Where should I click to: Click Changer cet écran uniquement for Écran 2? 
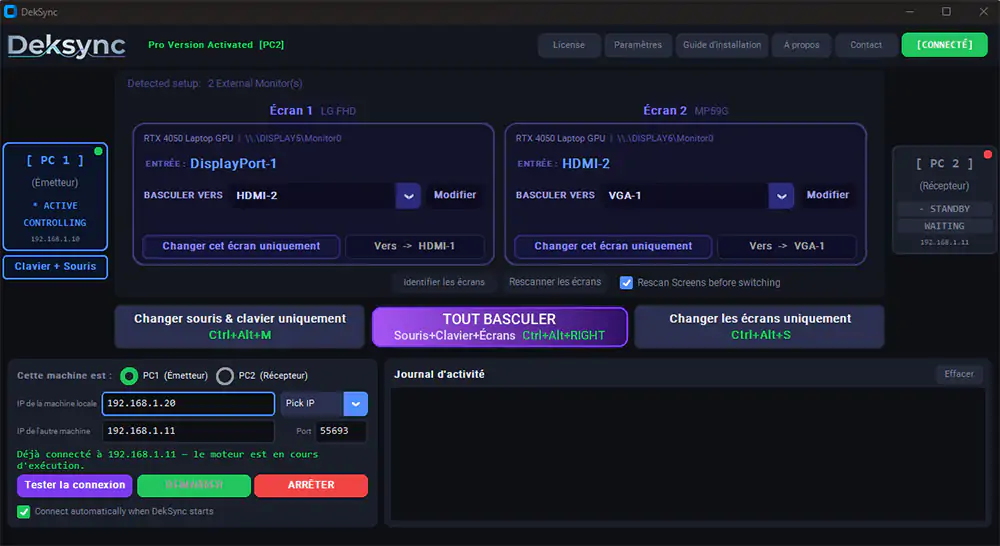613,246
